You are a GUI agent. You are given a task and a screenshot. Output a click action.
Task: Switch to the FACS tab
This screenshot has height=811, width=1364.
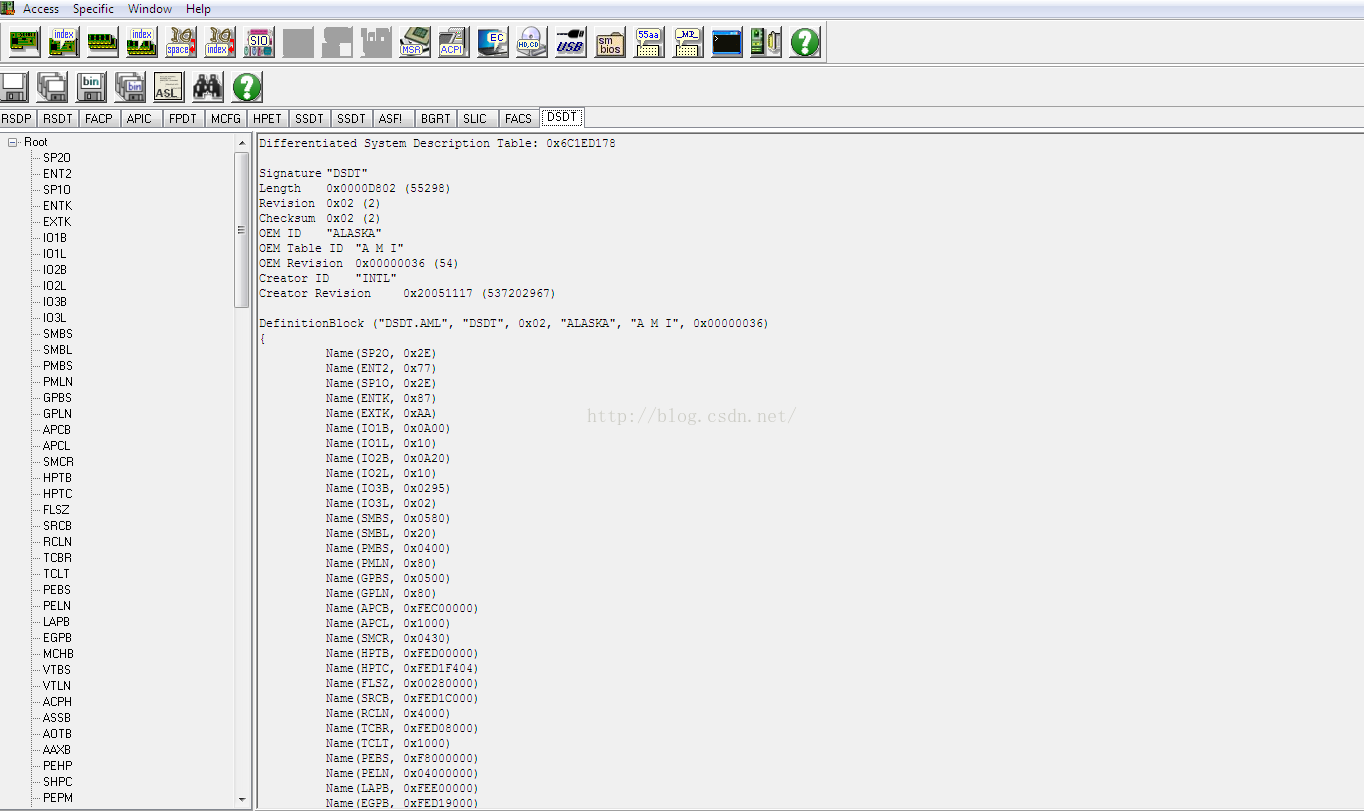click(518, 119)
